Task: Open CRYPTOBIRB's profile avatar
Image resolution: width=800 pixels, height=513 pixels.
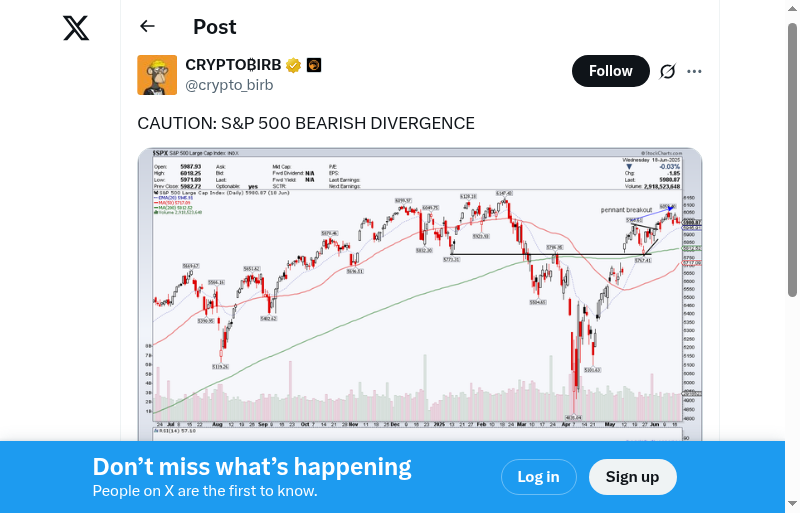Action: [x=157, y=75]
